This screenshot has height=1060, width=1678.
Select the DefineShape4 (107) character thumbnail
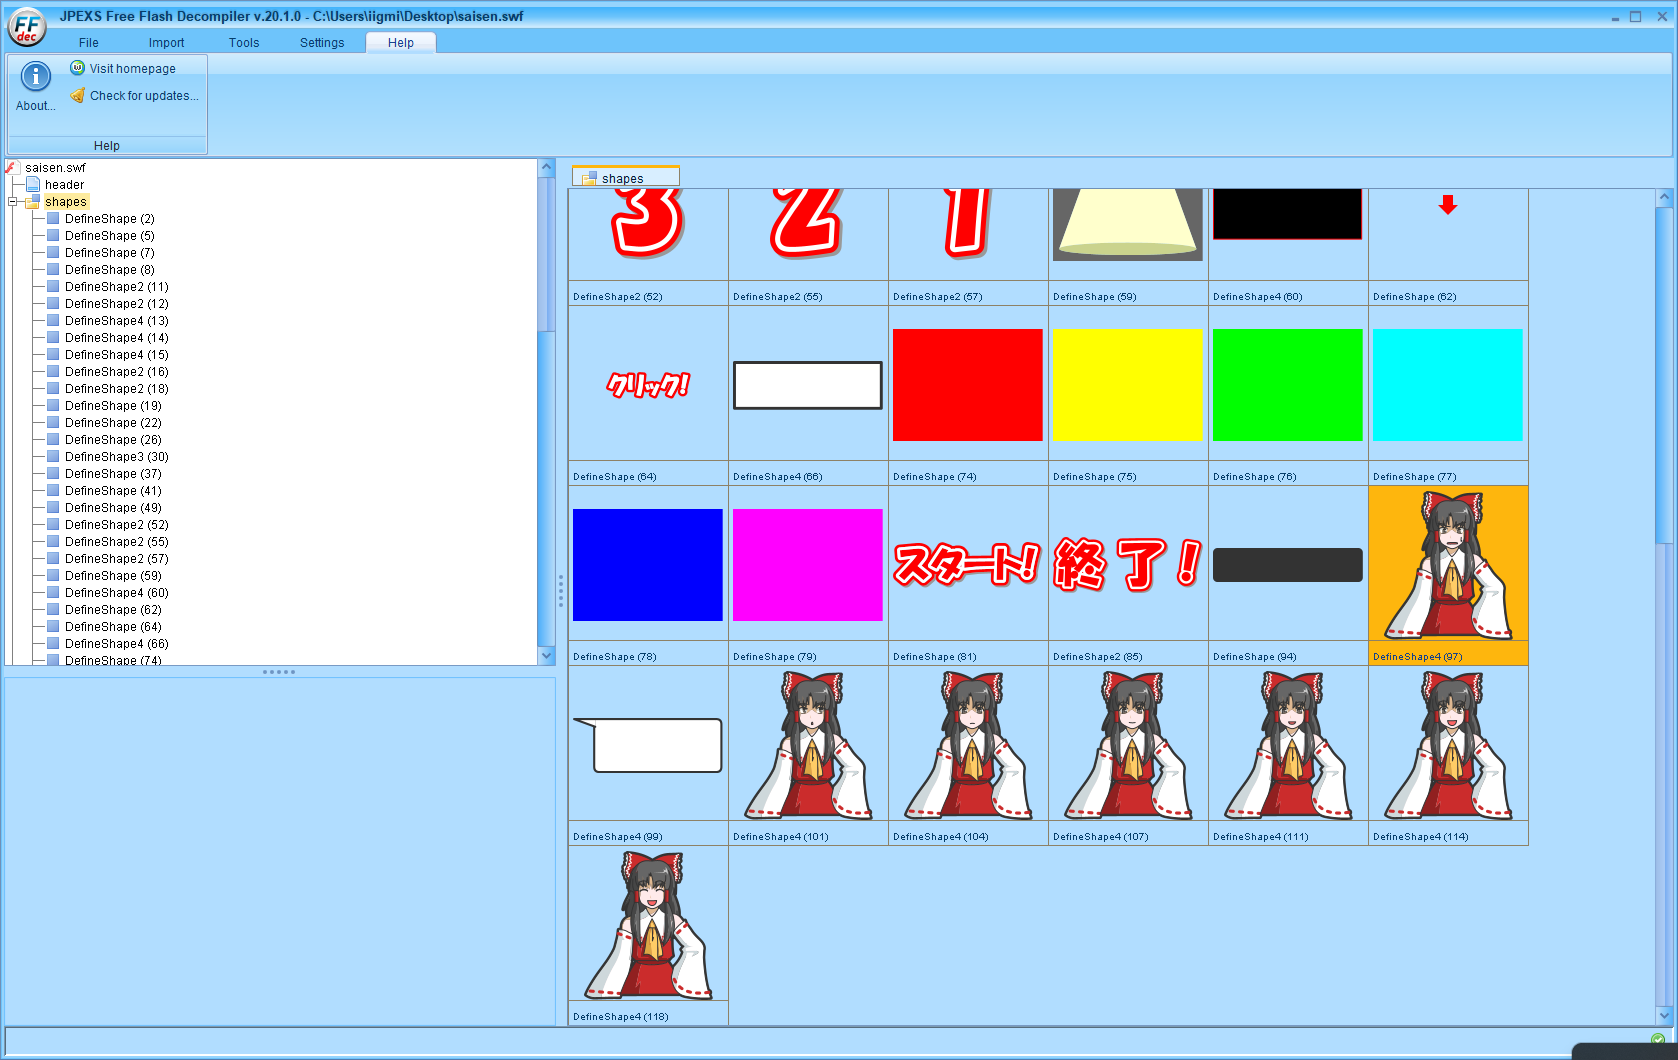tap(1128, 745)
